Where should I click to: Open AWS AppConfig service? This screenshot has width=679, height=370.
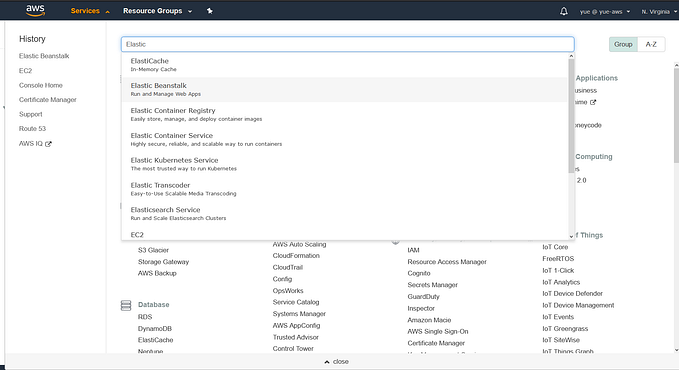coord(296,325)
